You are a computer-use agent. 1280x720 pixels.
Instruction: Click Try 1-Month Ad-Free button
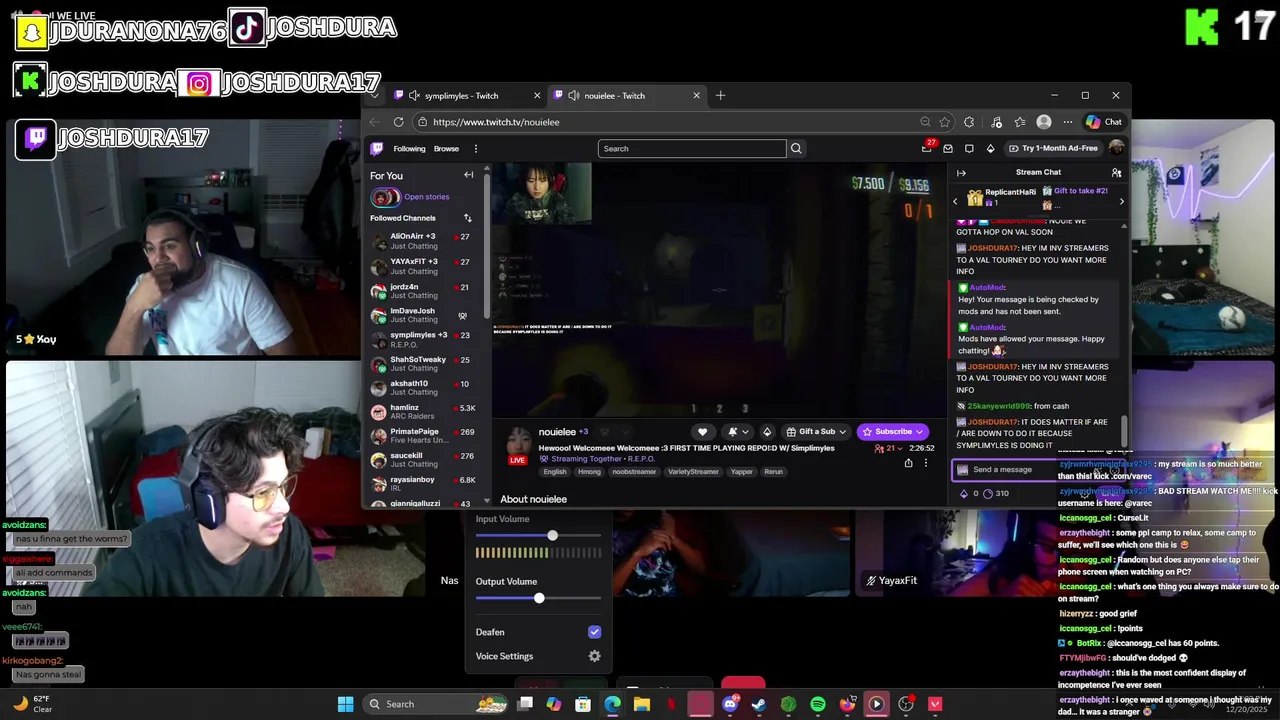(x=1052, y=149)
